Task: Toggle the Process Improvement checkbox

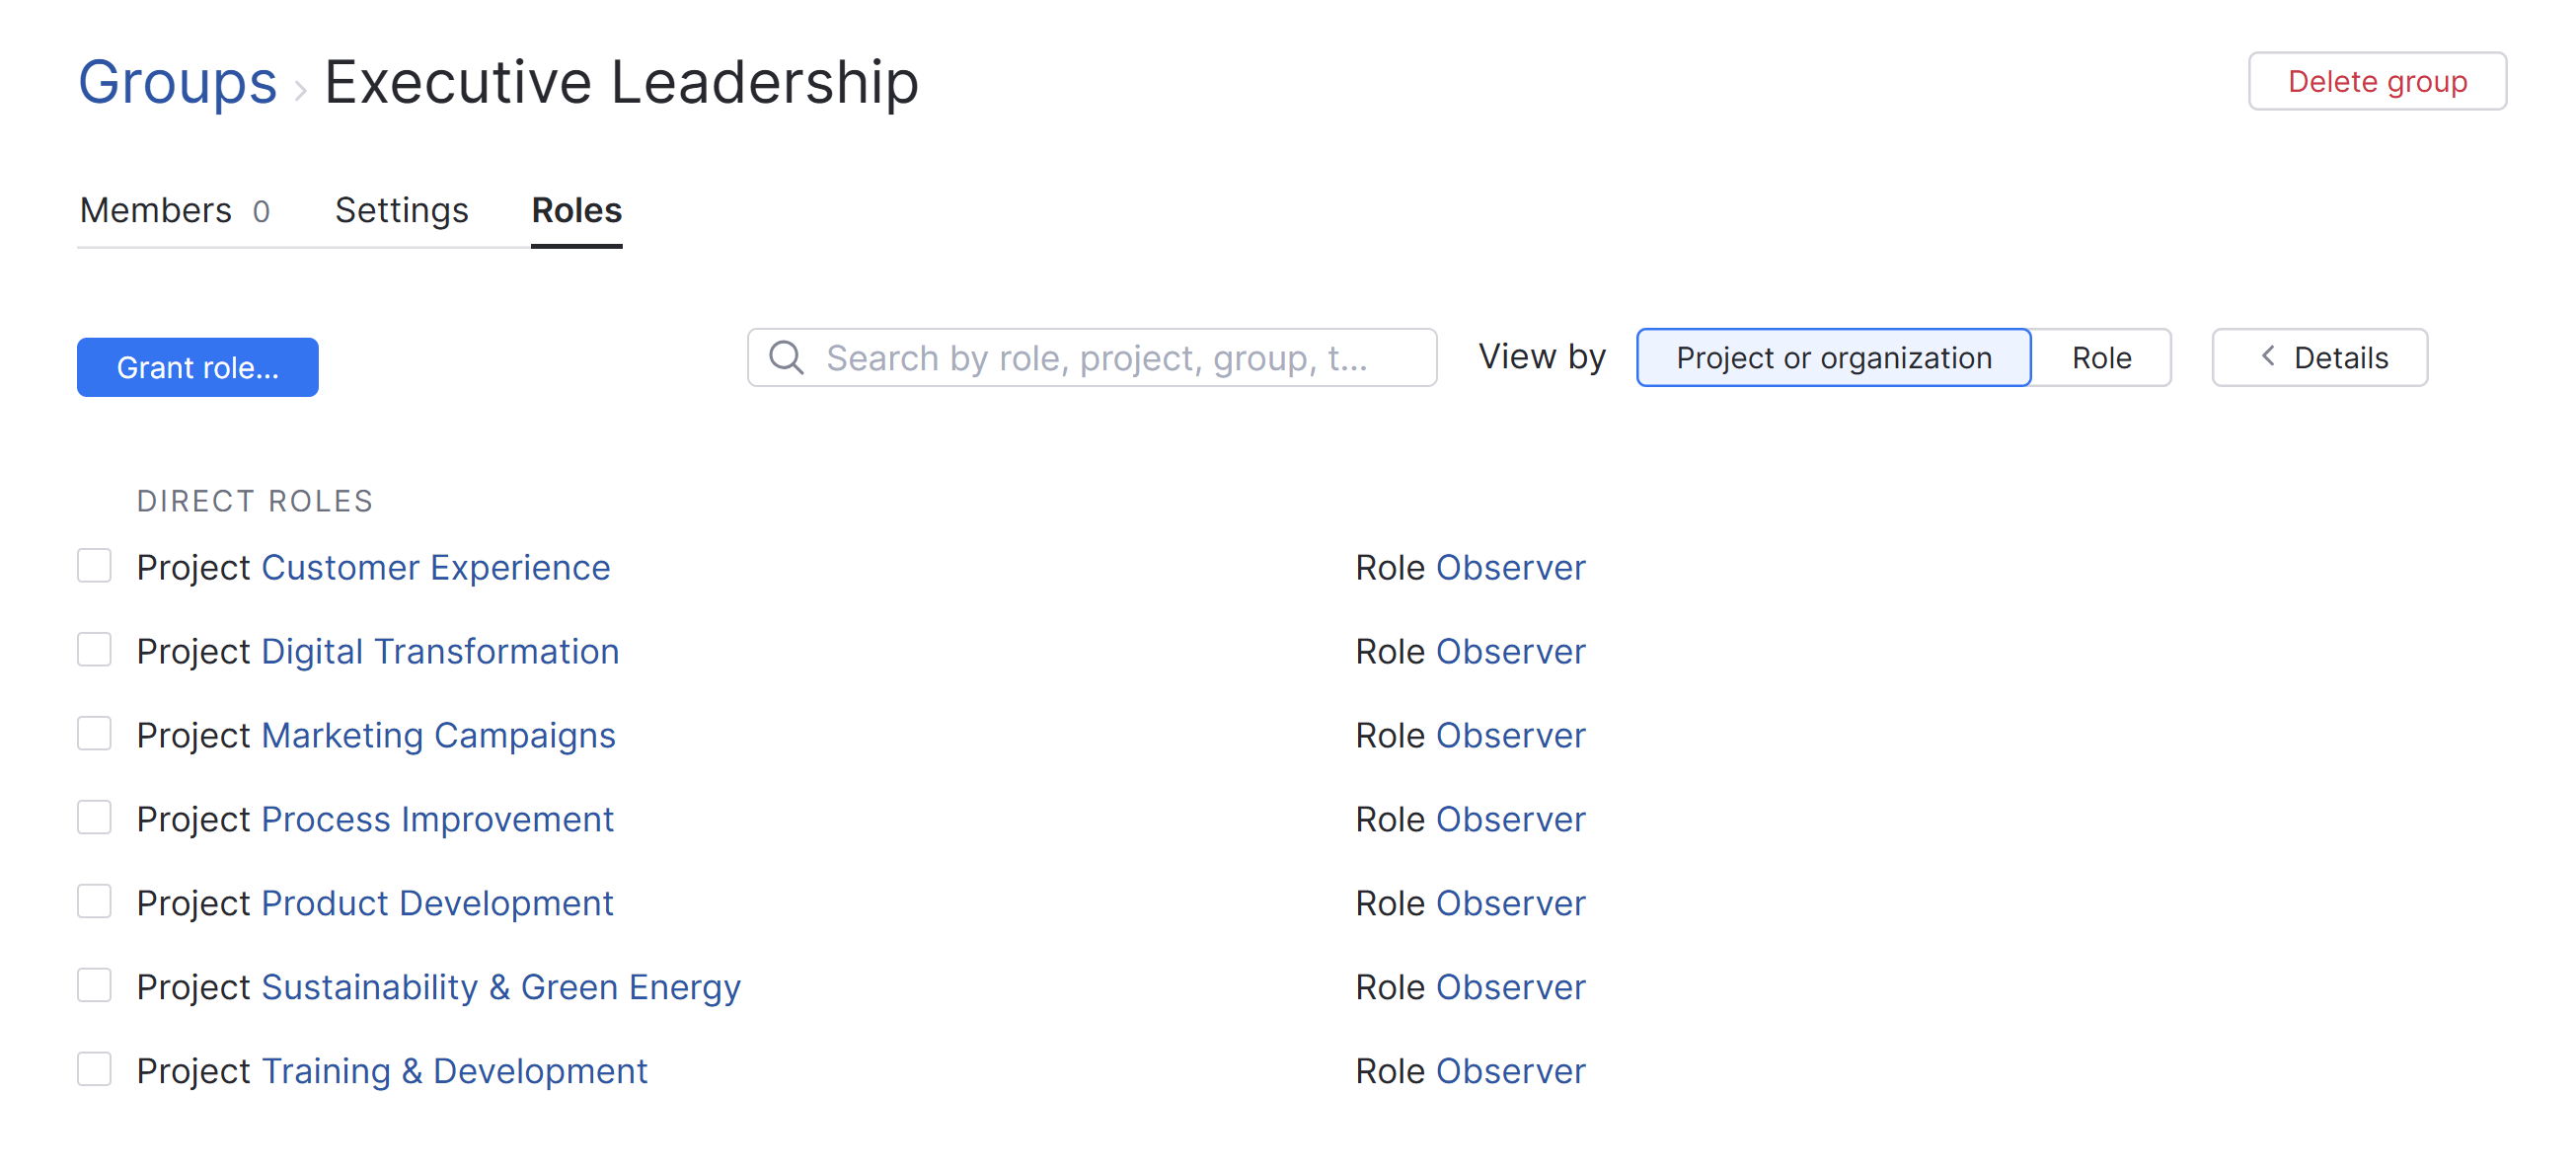Action: pyautogui.click(x=94, y=818)
